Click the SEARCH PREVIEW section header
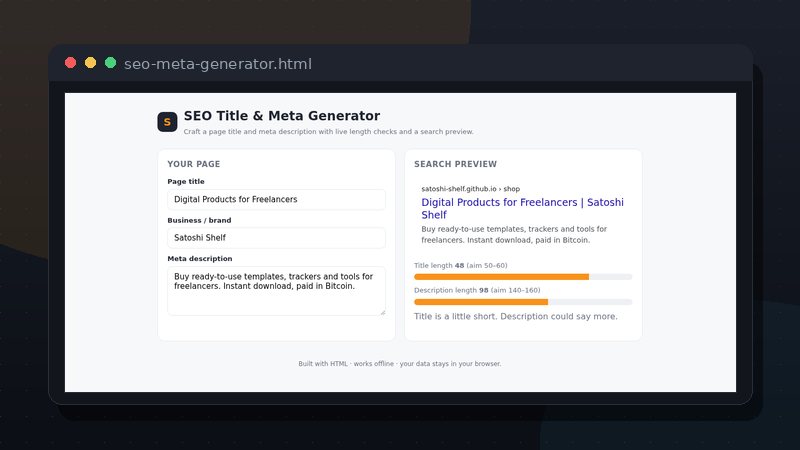 (x=455, y=164)
